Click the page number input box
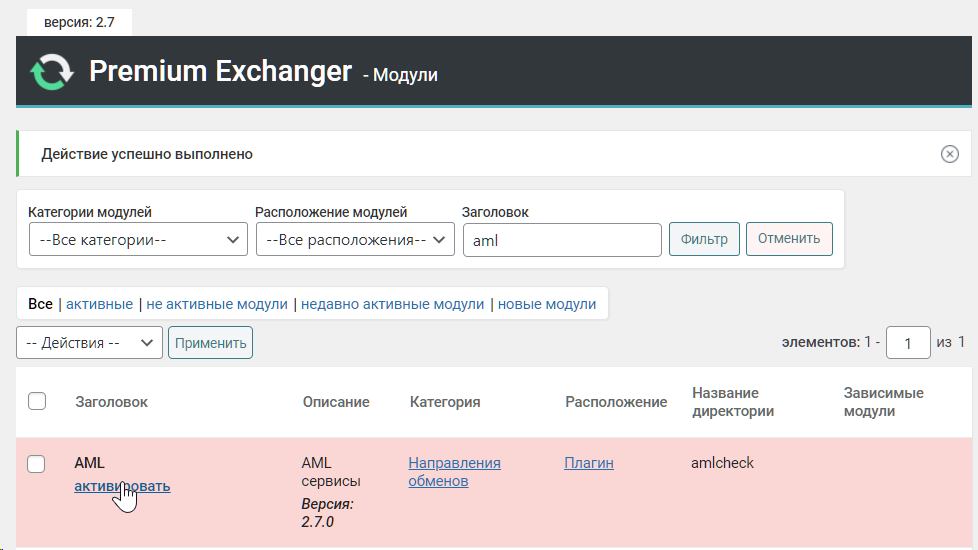 (908, 343)
